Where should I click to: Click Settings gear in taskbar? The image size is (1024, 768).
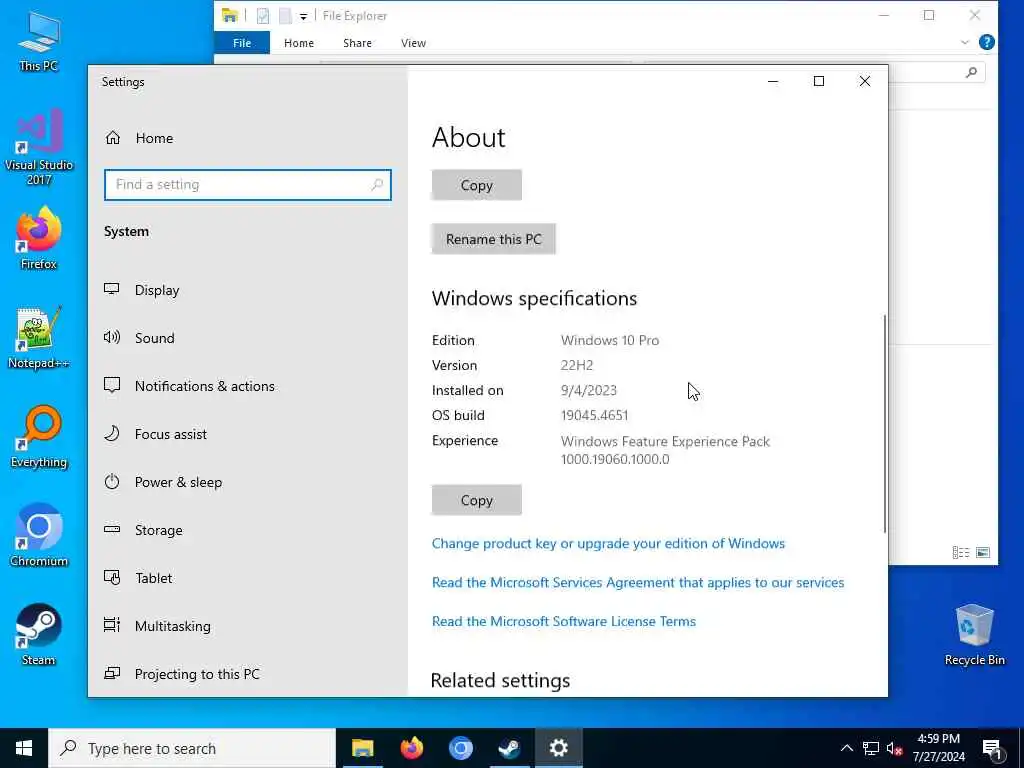pyautogui.click(x=558, y=748)
